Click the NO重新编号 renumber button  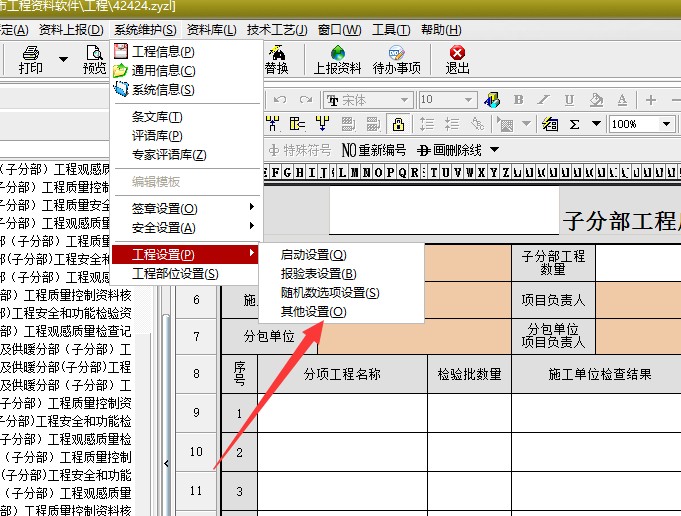point(374,150)
